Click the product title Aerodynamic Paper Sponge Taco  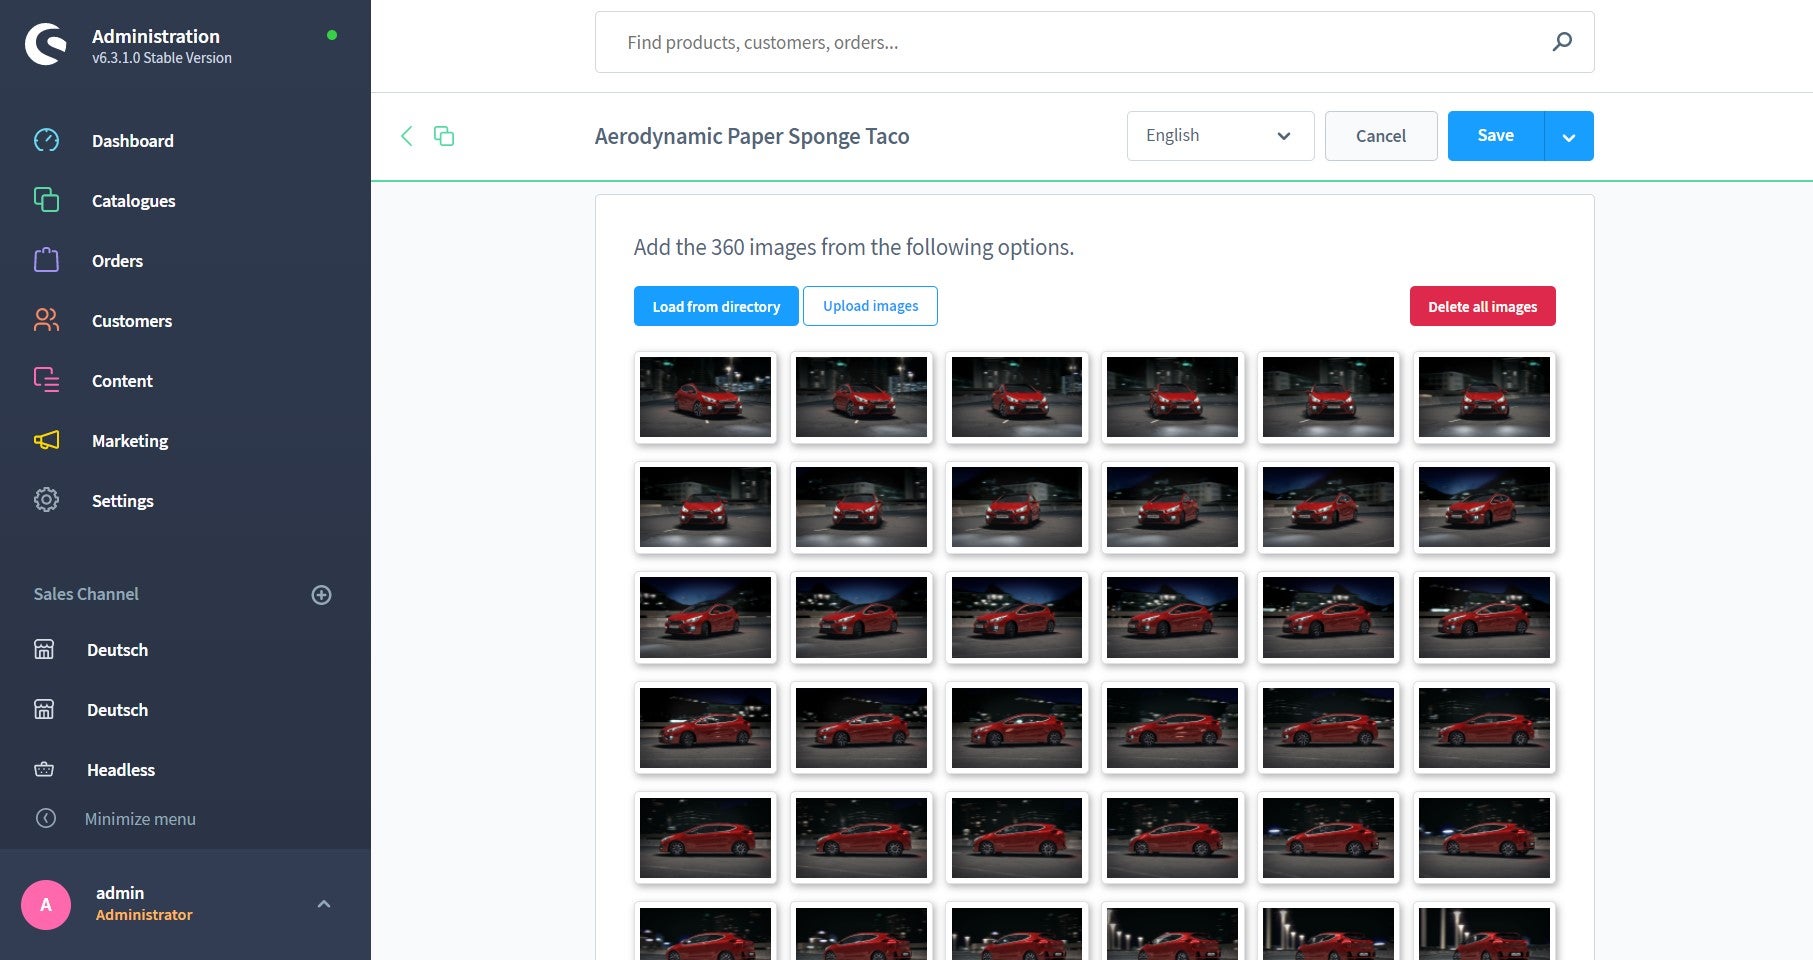pos(752,136)
